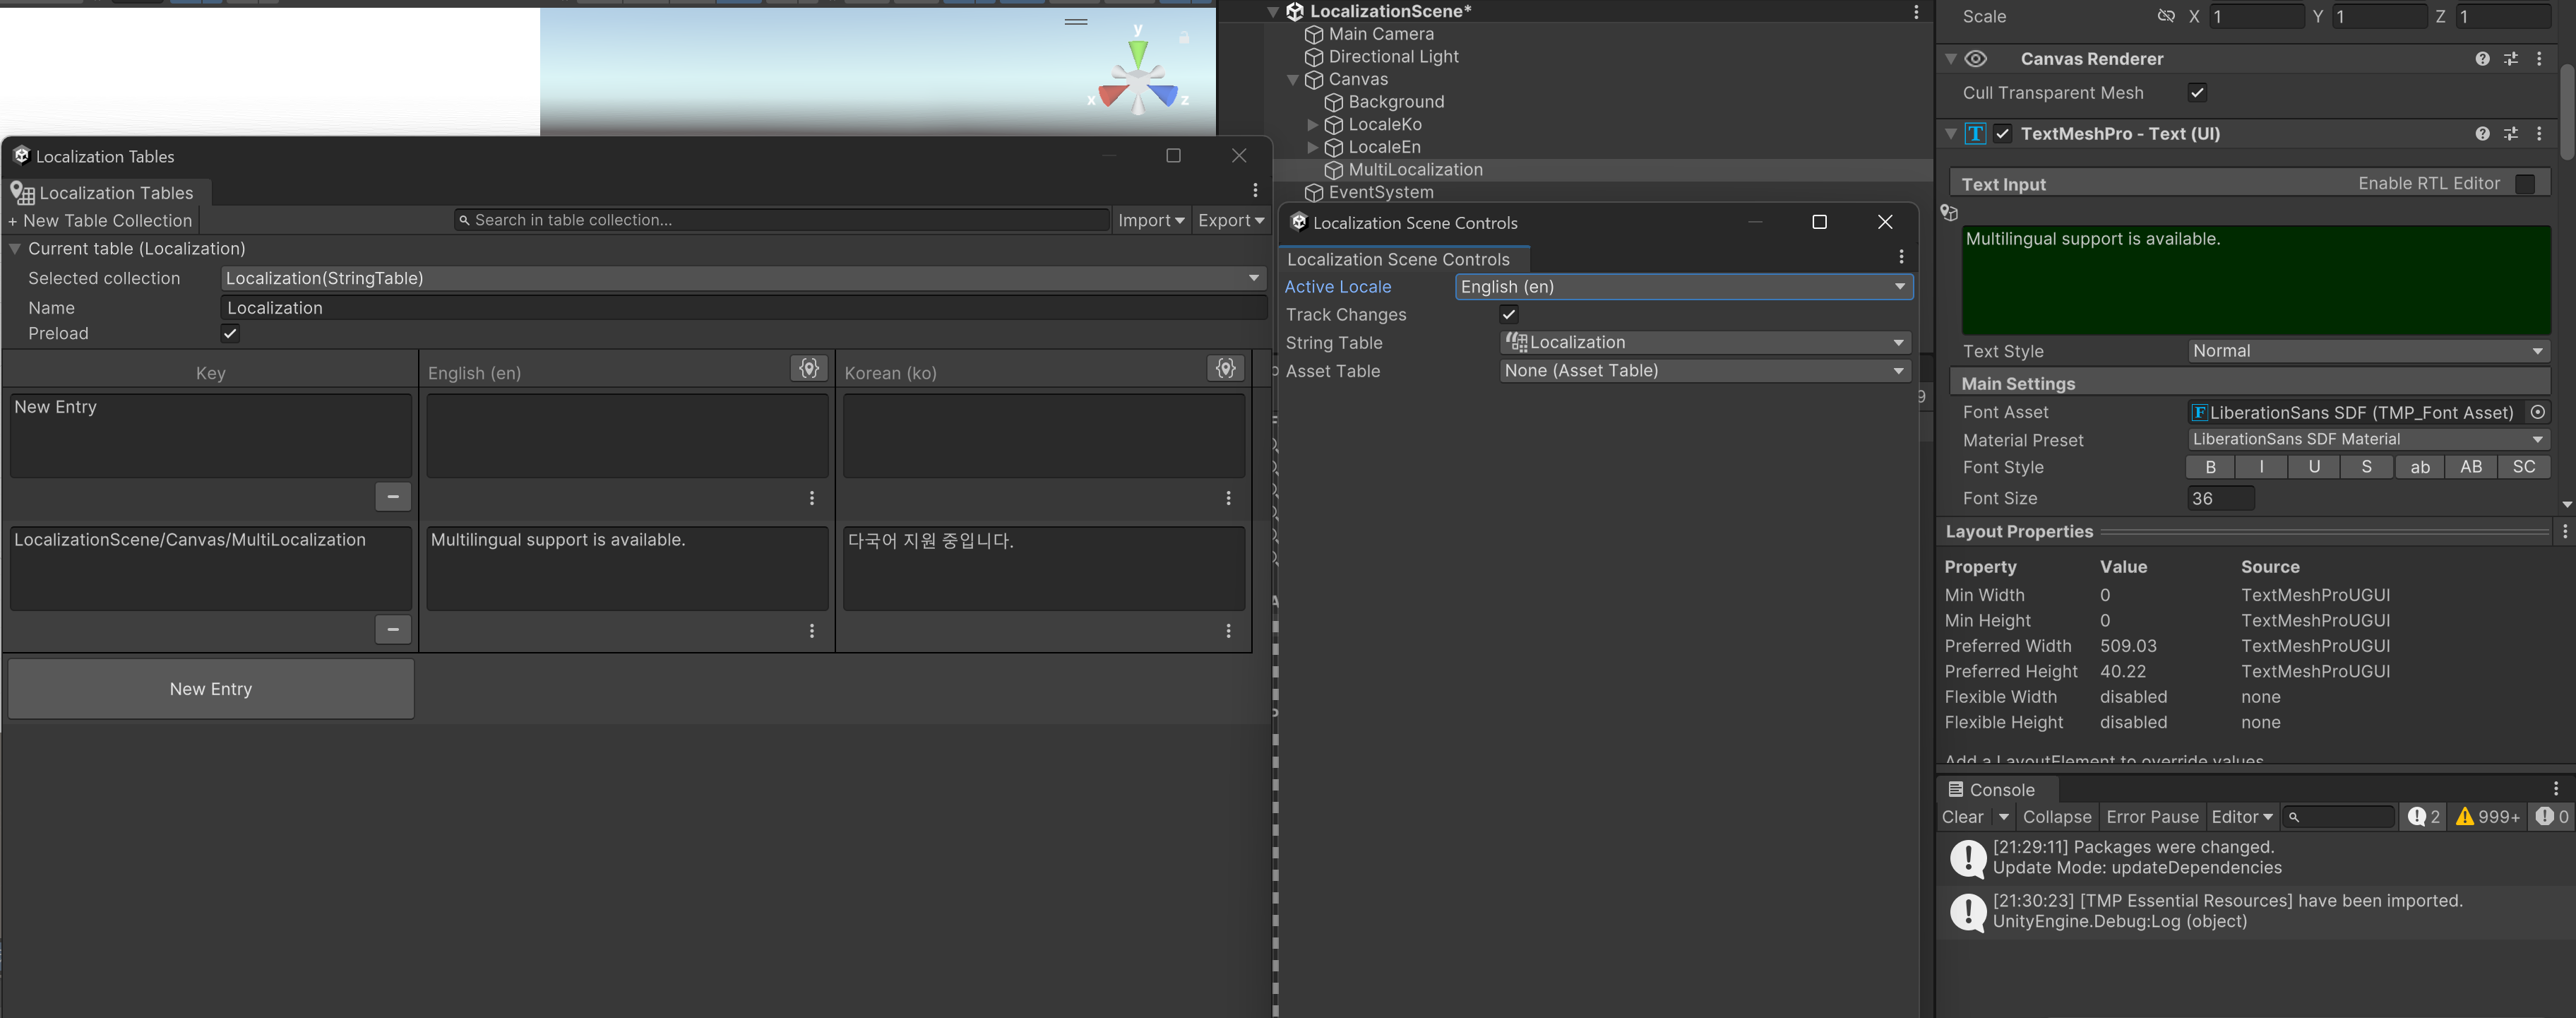
Task: Remove the MultiLocalization key entry with minus button
Action: [392, 630]
